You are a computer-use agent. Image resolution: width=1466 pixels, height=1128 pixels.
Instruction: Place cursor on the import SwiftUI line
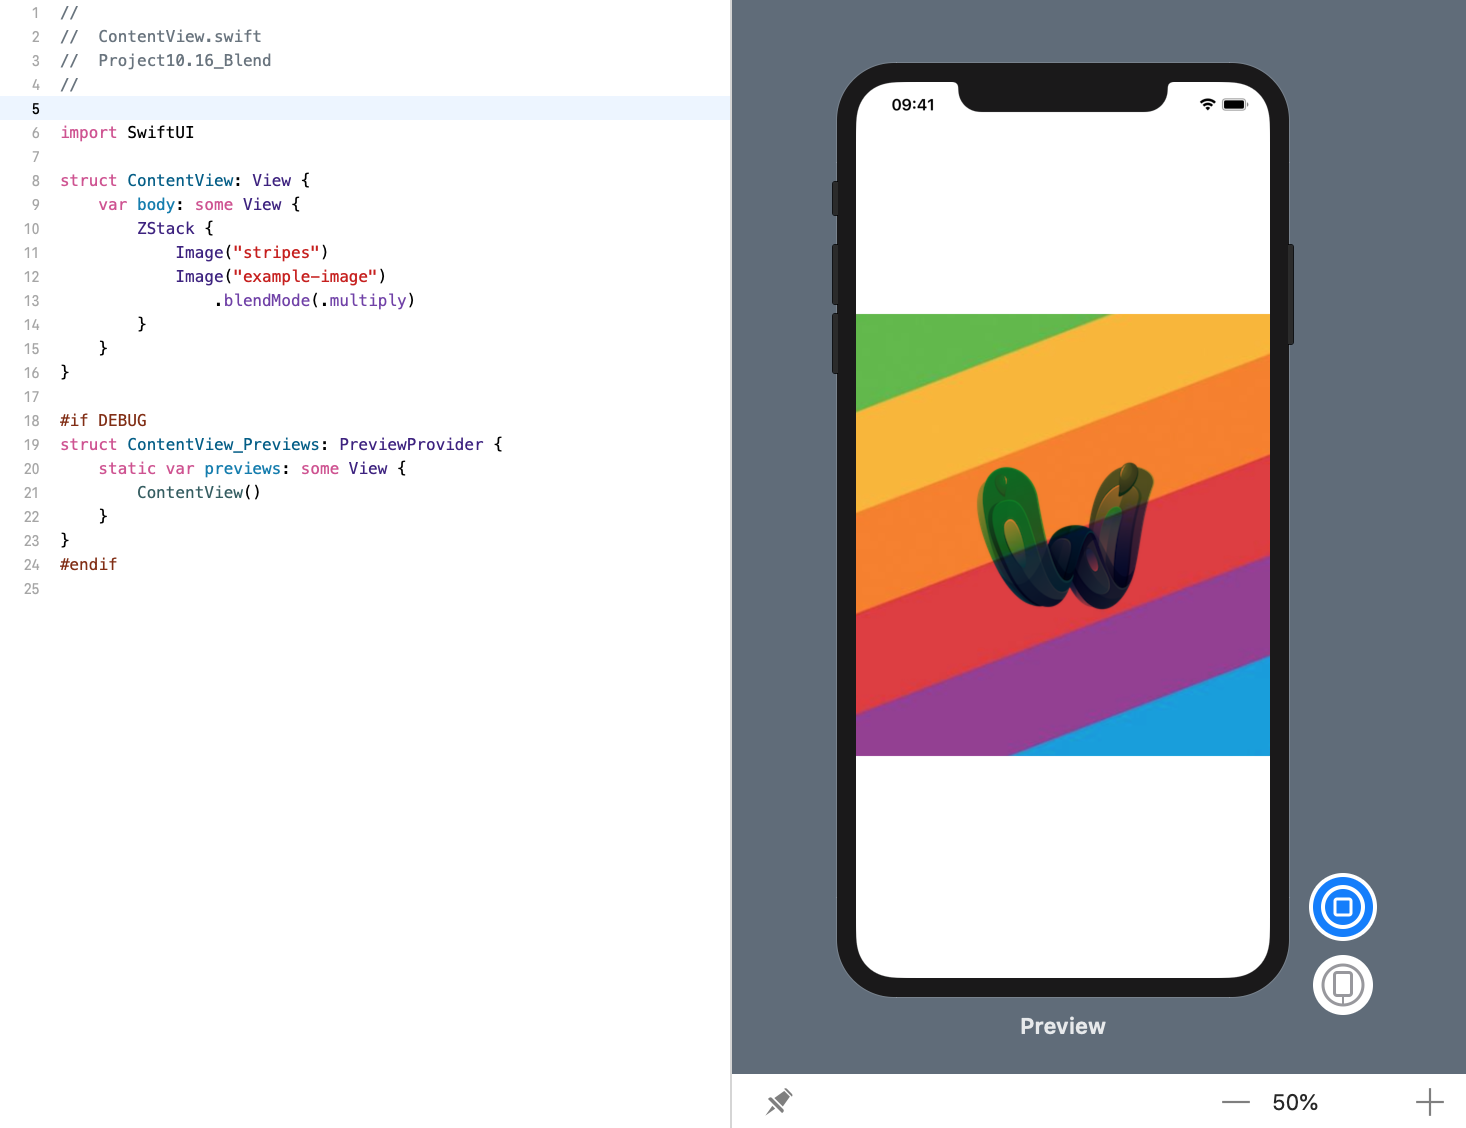[x=127, y=132]
